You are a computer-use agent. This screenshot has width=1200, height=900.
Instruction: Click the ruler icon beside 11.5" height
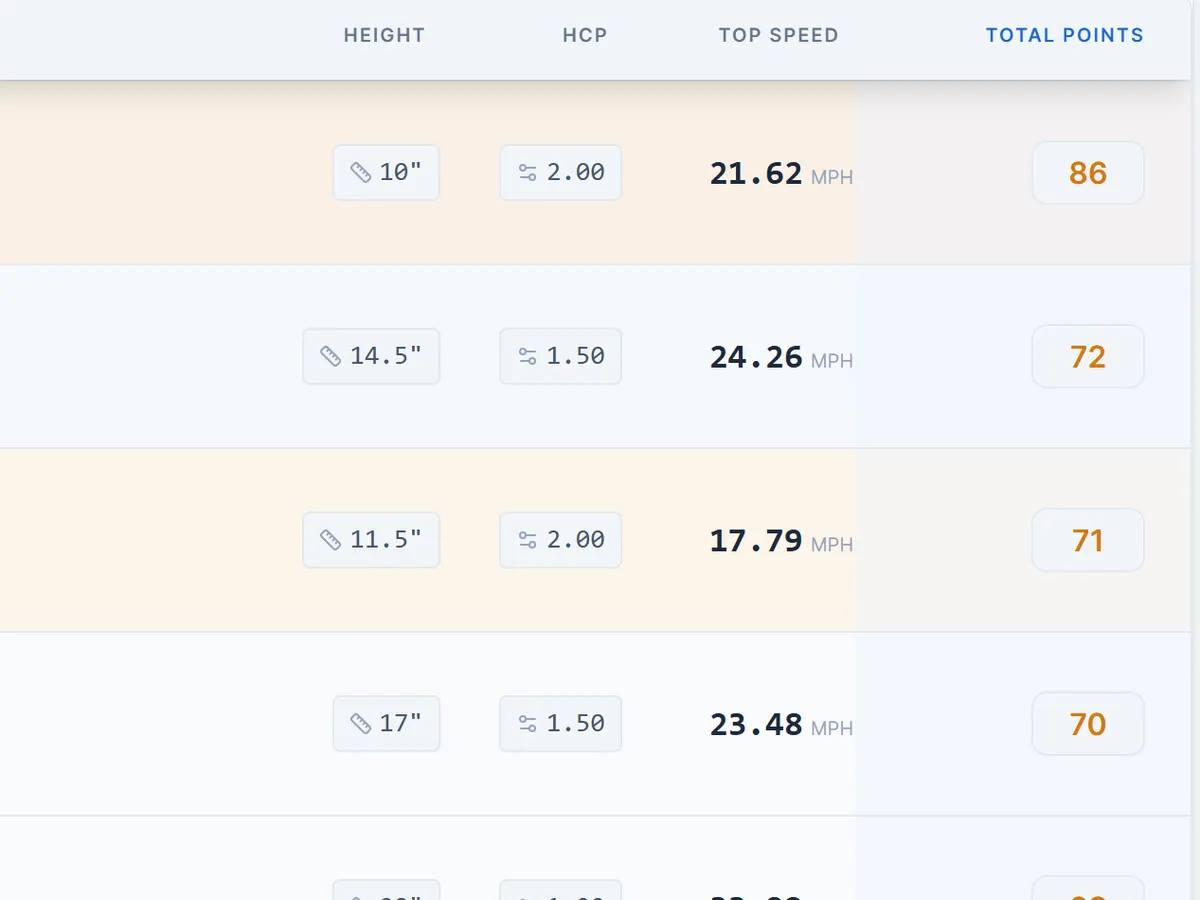tap(330, 540)
